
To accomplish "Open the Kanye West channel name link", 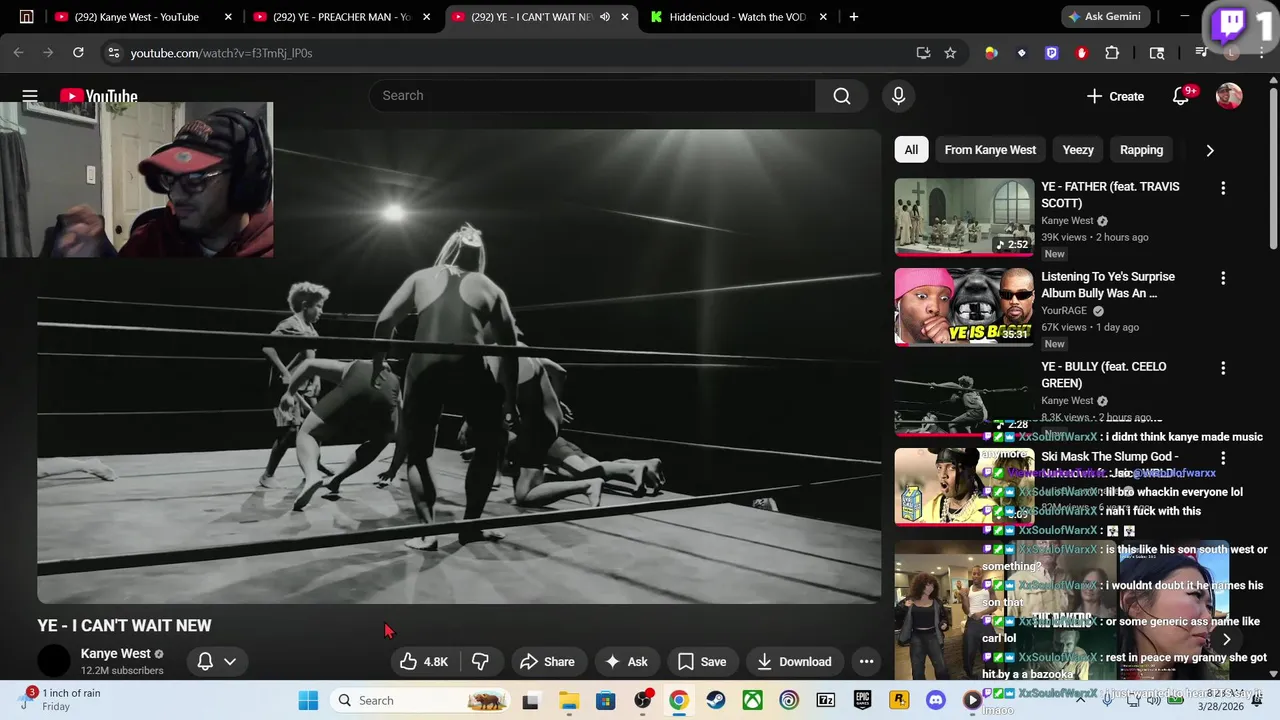I will (115, 653).
